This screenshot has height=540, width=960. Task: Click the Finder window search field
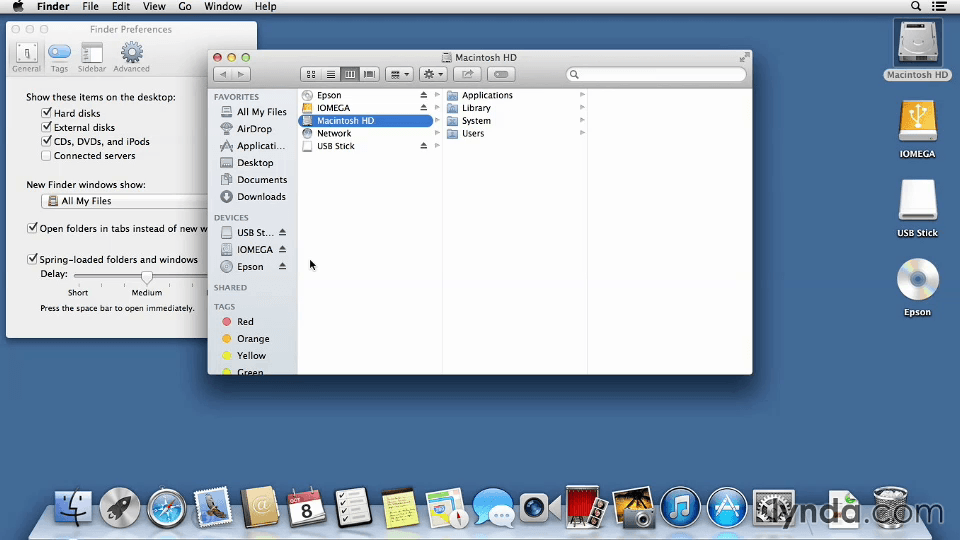coord(656,74)
